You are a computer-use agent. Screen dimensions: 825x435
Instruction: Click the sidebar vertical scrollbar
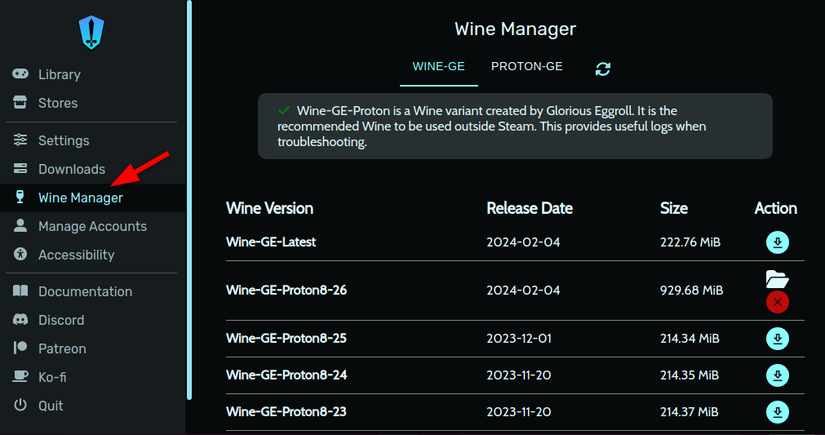(189, 200)
